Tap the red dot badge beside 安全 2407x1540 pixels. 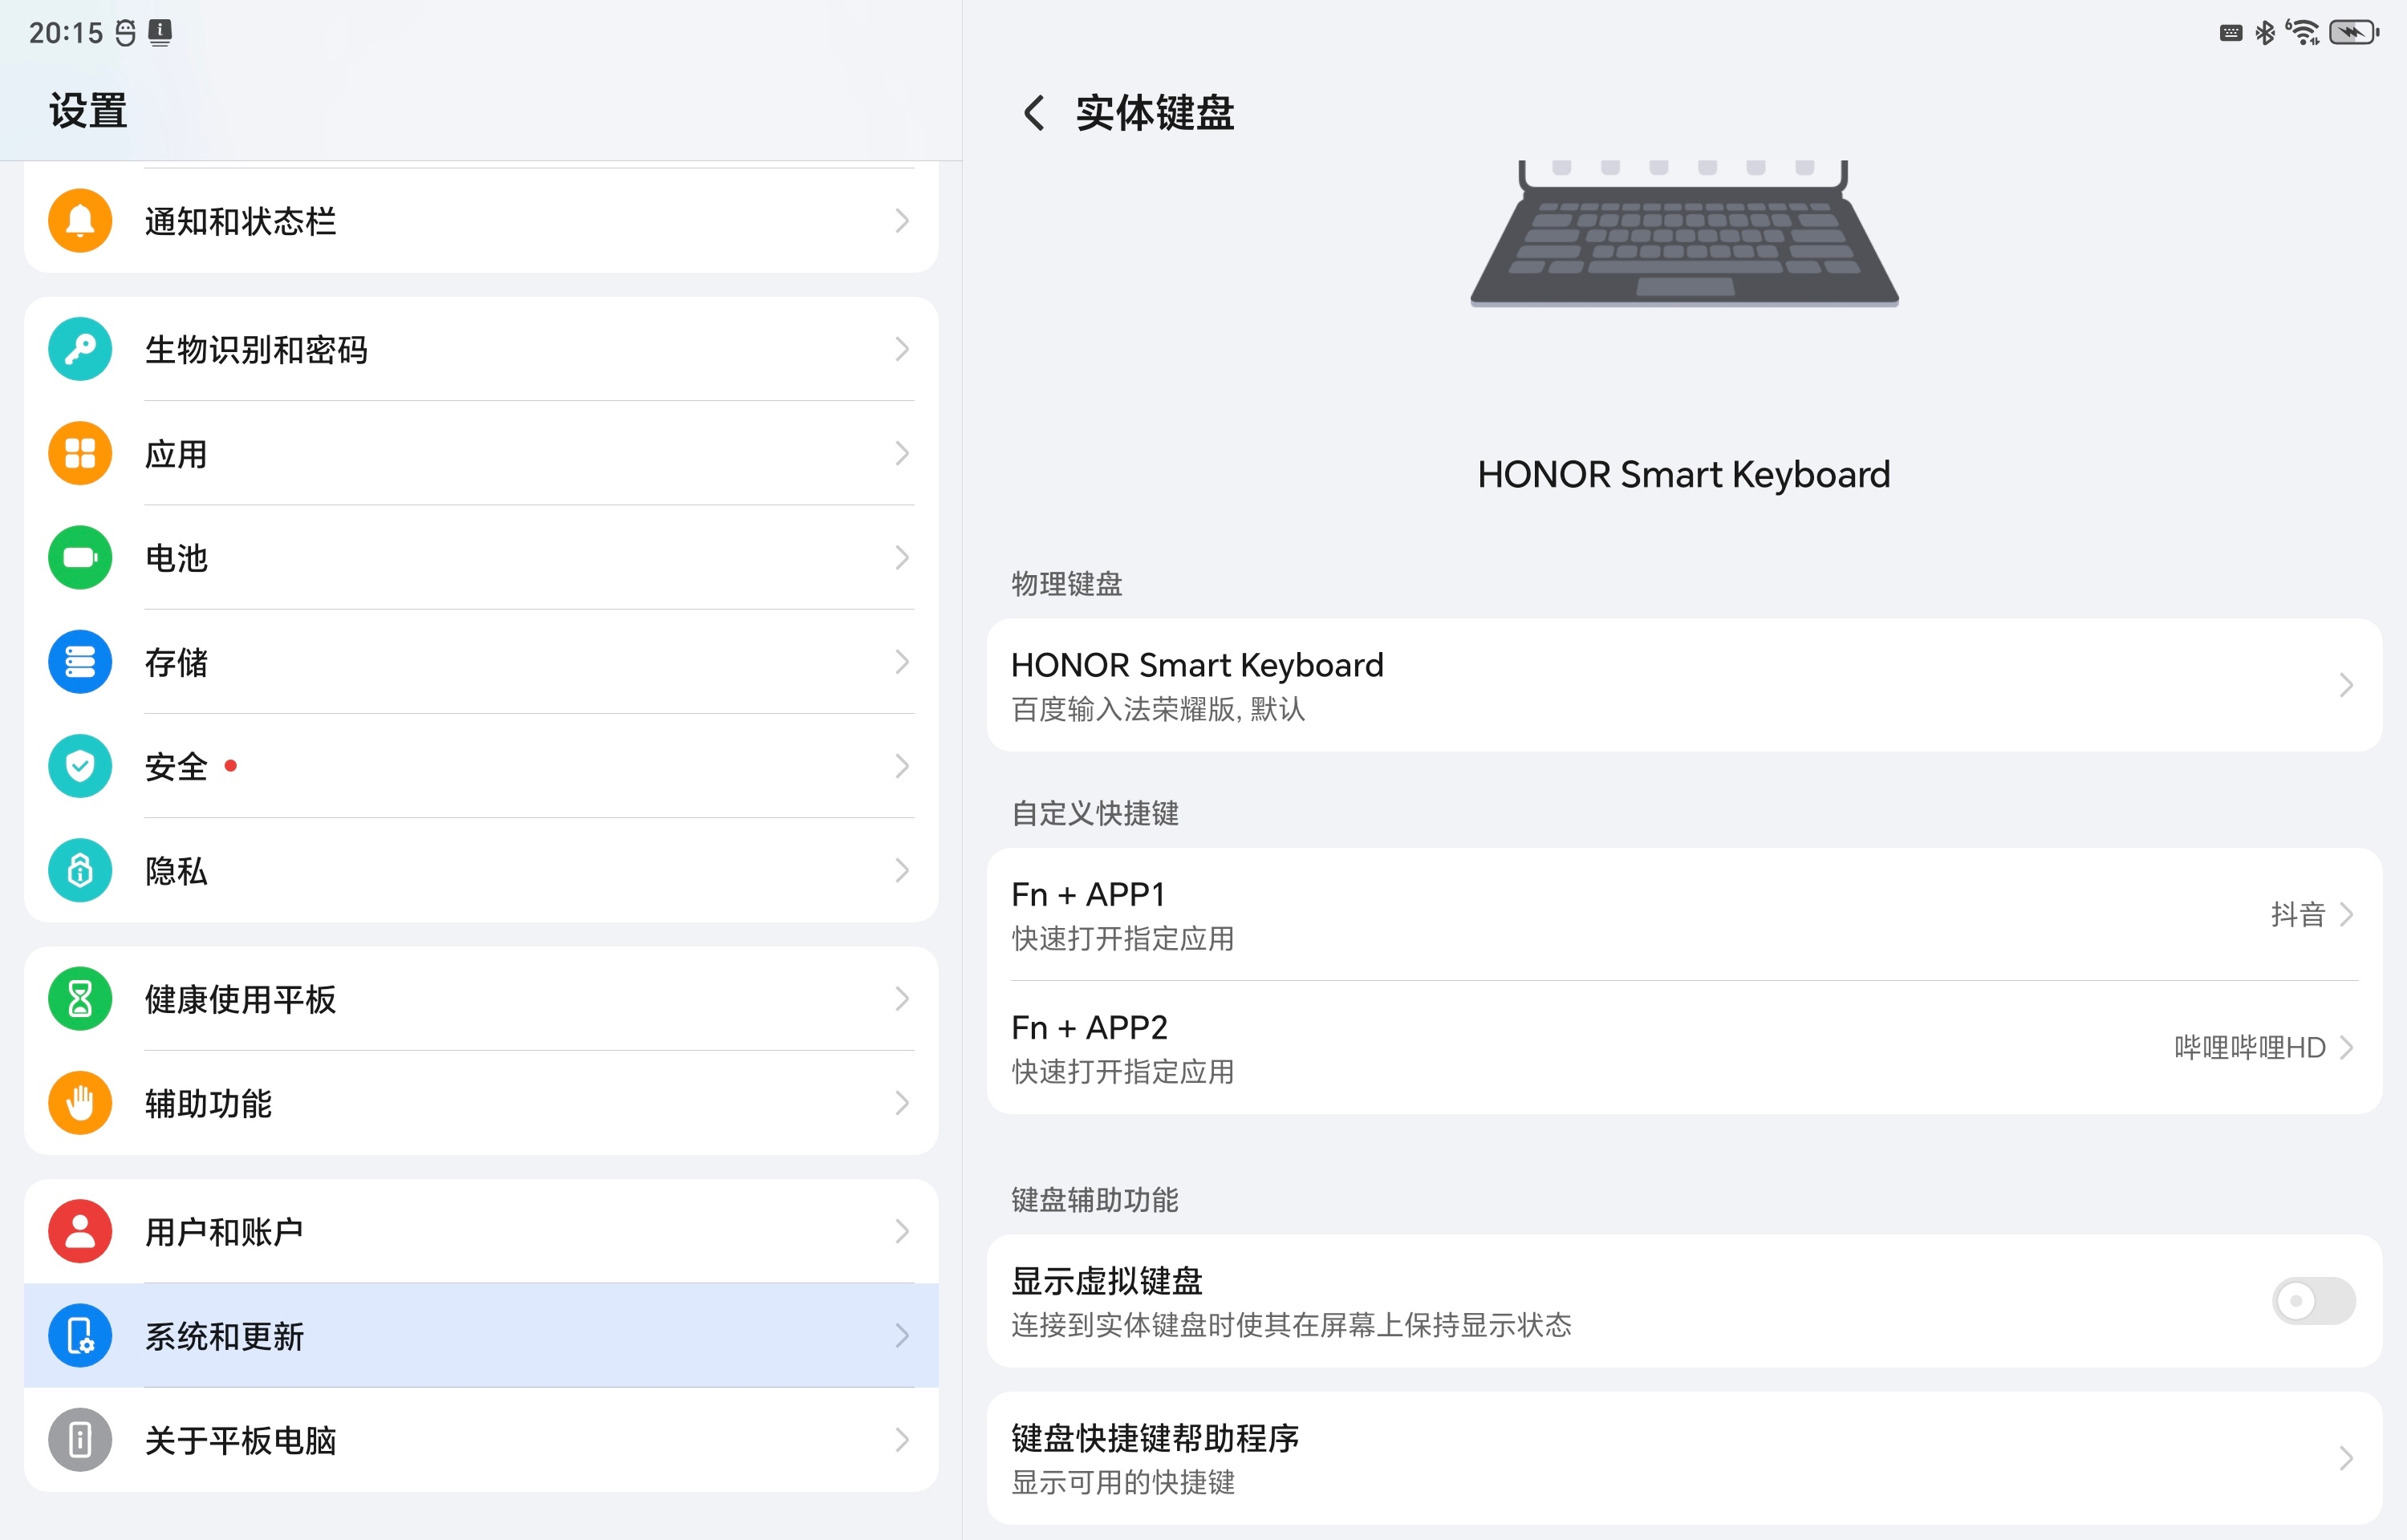pyautogui.click(x=231, y=766)
